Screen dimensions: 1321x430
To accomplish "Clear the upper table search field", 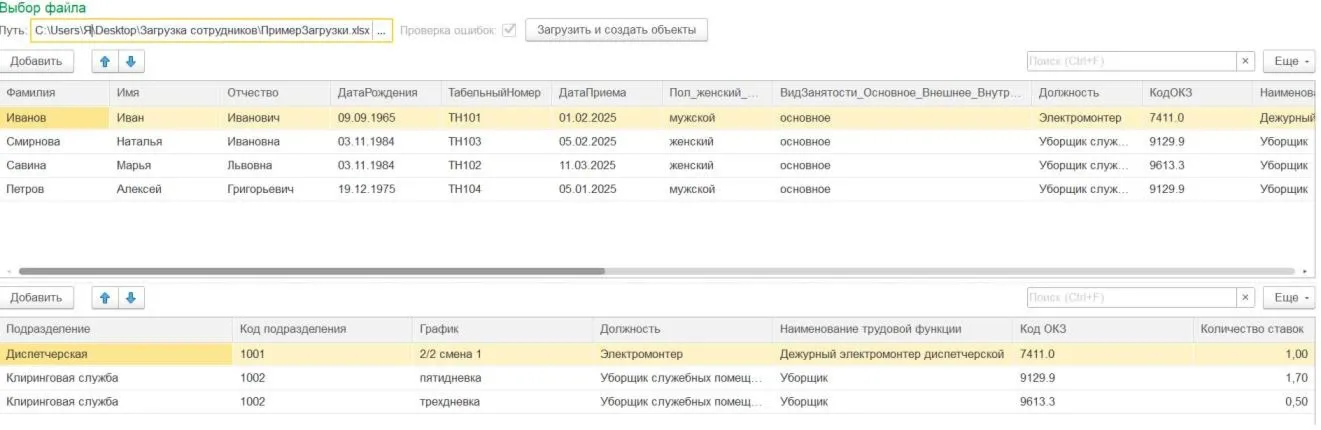I will click(1246, 61).
